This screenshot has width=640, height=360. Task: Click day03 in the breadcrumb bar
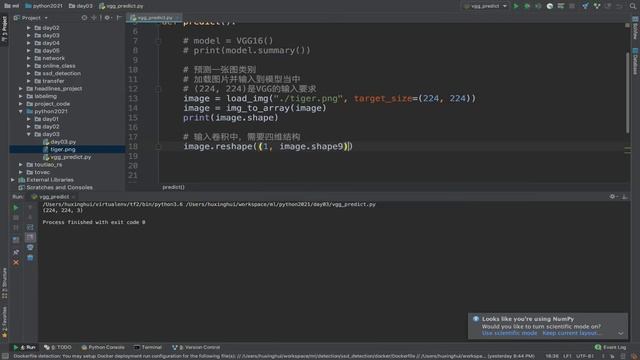80,6
